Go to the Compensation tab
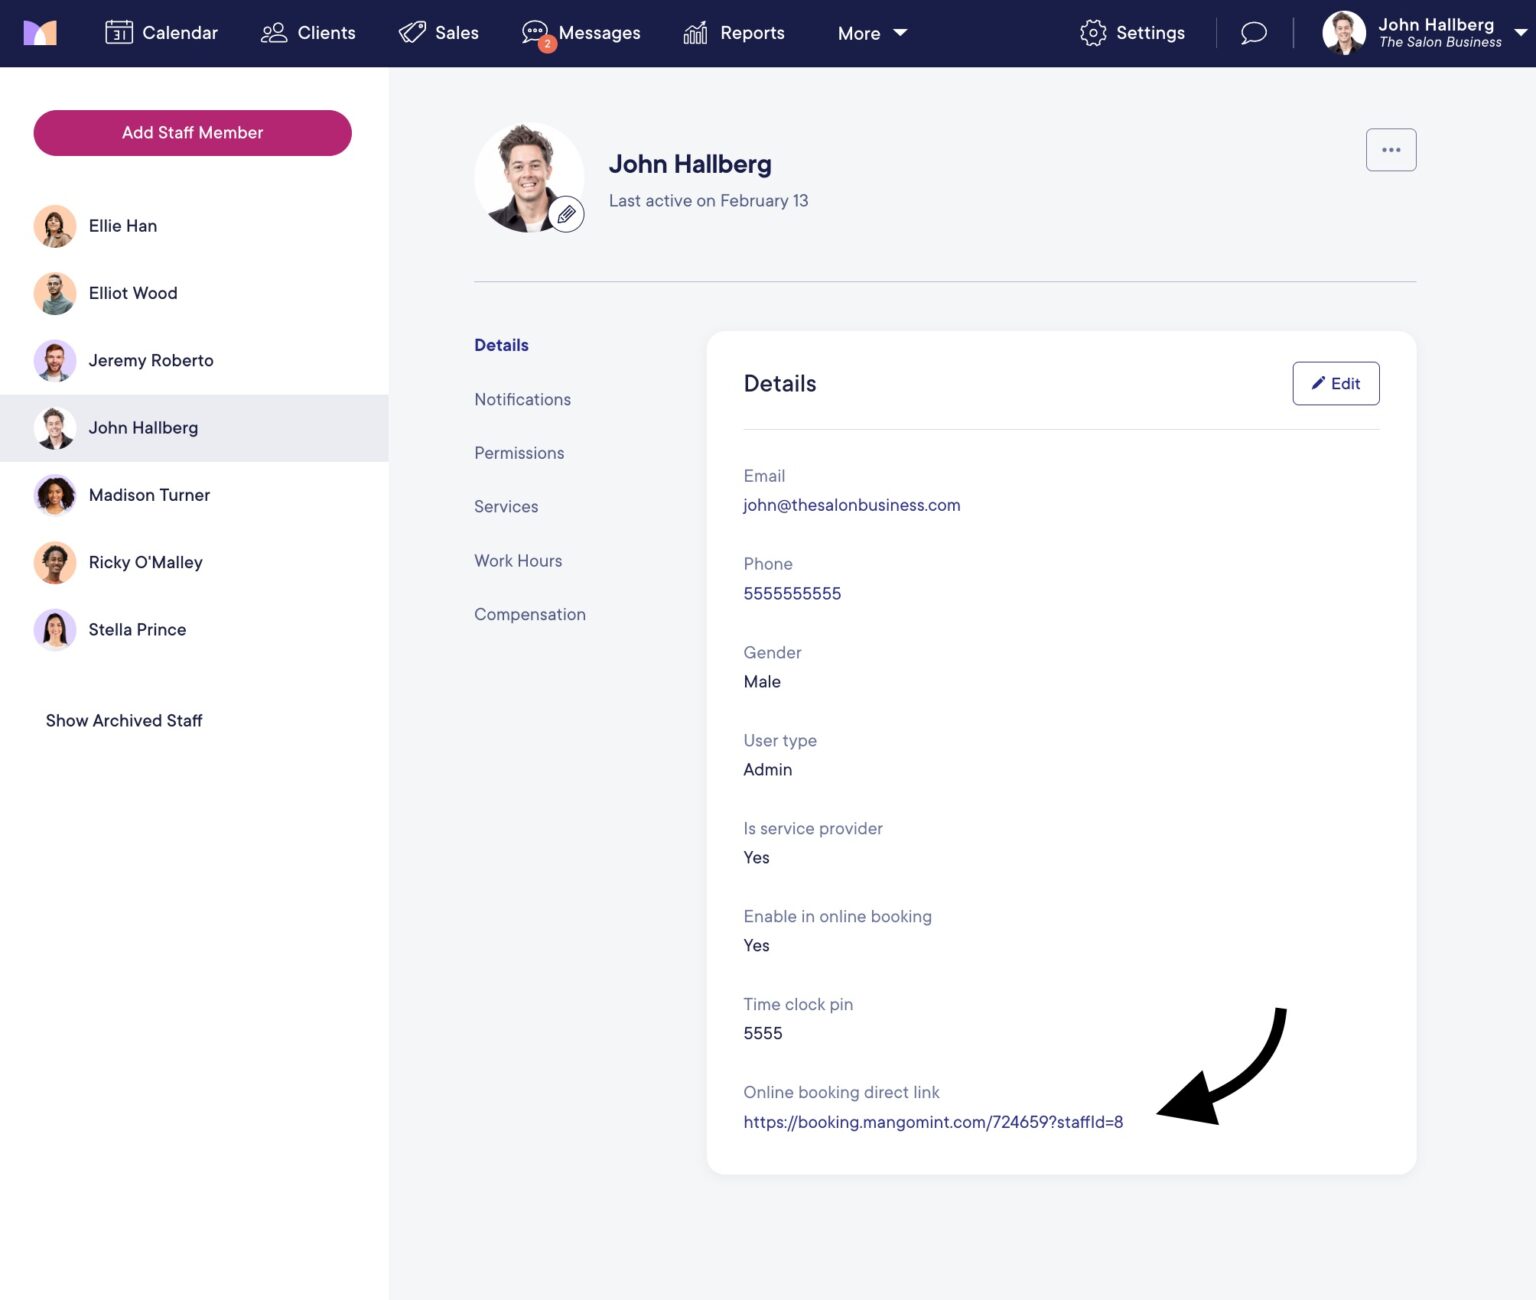Image resolution: width=1536 pixels, height=1300 pixels. pyautogui.click(x=529, y=614)
